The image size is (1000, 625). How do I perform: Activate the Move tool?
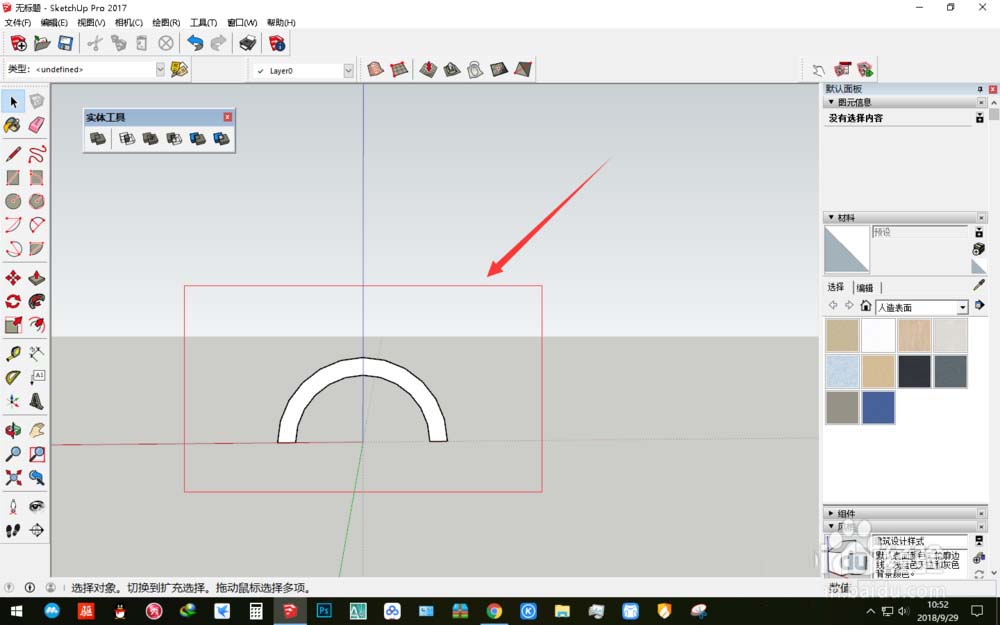click(x=13, y=277)
